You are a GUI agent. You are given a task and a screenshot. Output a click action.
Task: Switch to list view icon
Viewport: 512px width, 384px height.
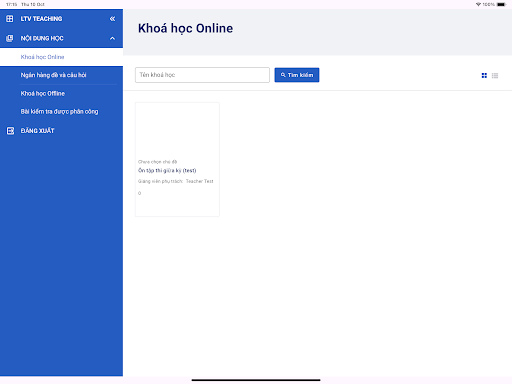pos(495,76)
